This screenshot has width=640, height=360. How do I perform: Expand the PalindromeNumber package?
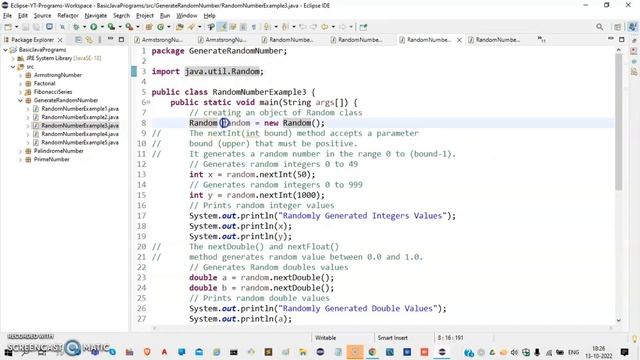(x=20, y=151)
